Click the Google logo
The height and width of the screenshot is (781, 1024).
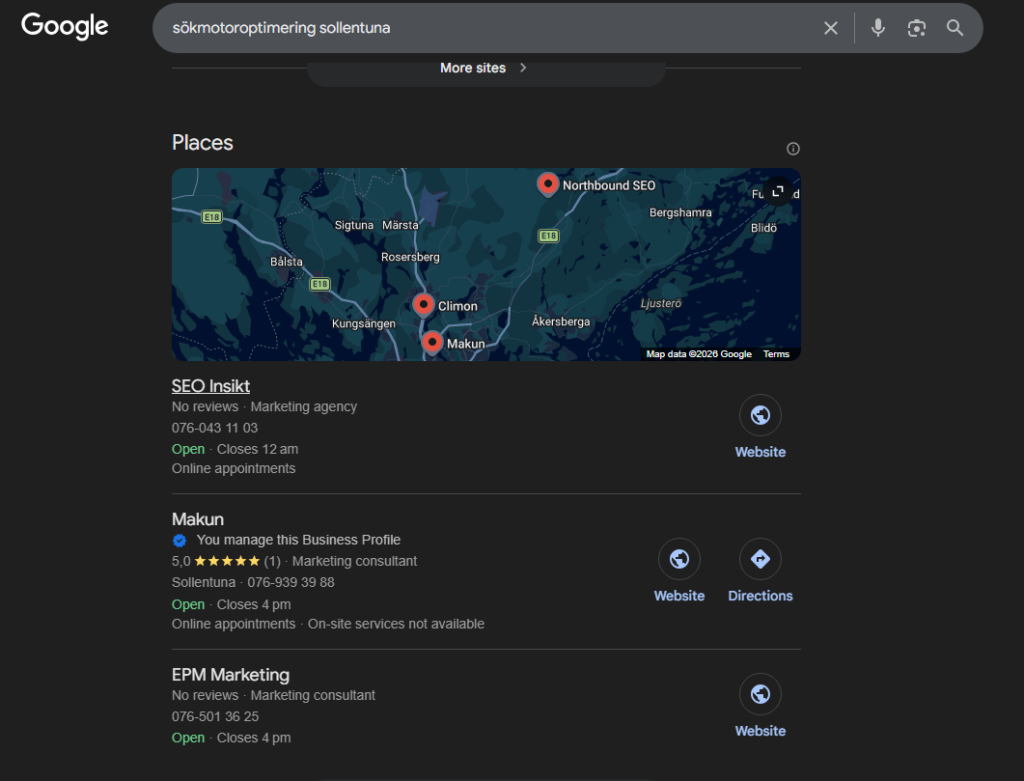point(65,27)
